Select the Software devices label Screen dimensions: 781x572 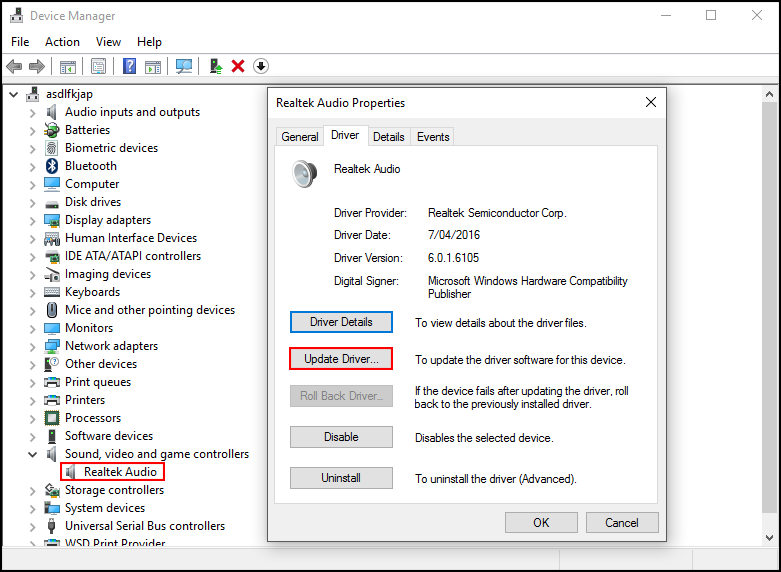(109, 436)
